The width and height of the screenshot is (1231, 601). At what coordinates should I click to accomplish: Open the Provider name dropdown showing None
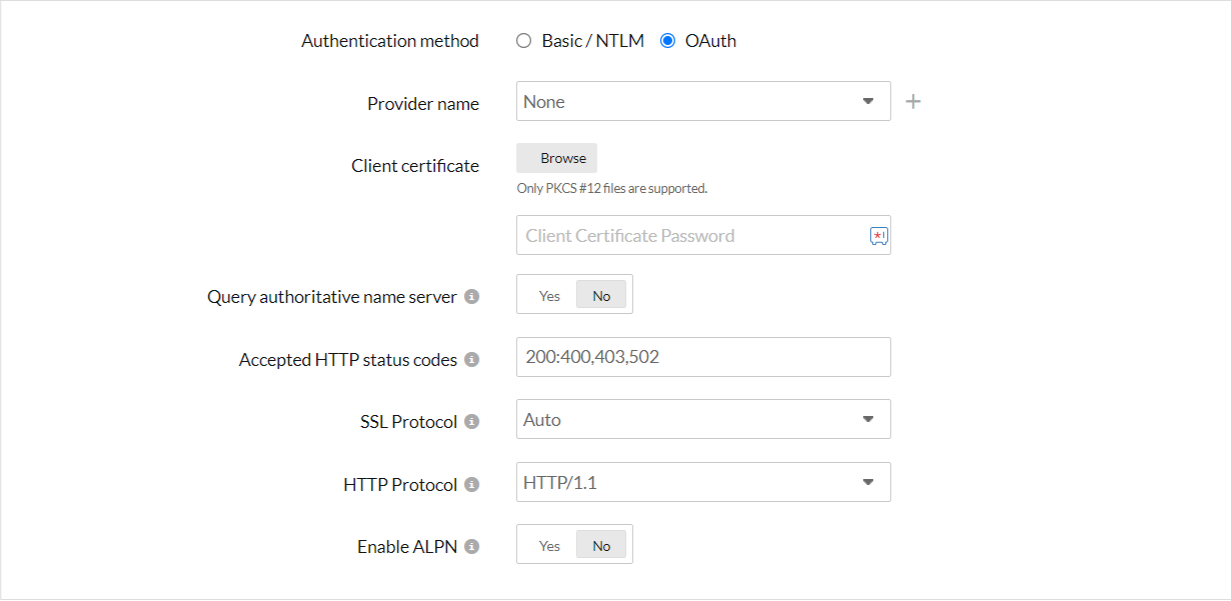click(690, 102)
